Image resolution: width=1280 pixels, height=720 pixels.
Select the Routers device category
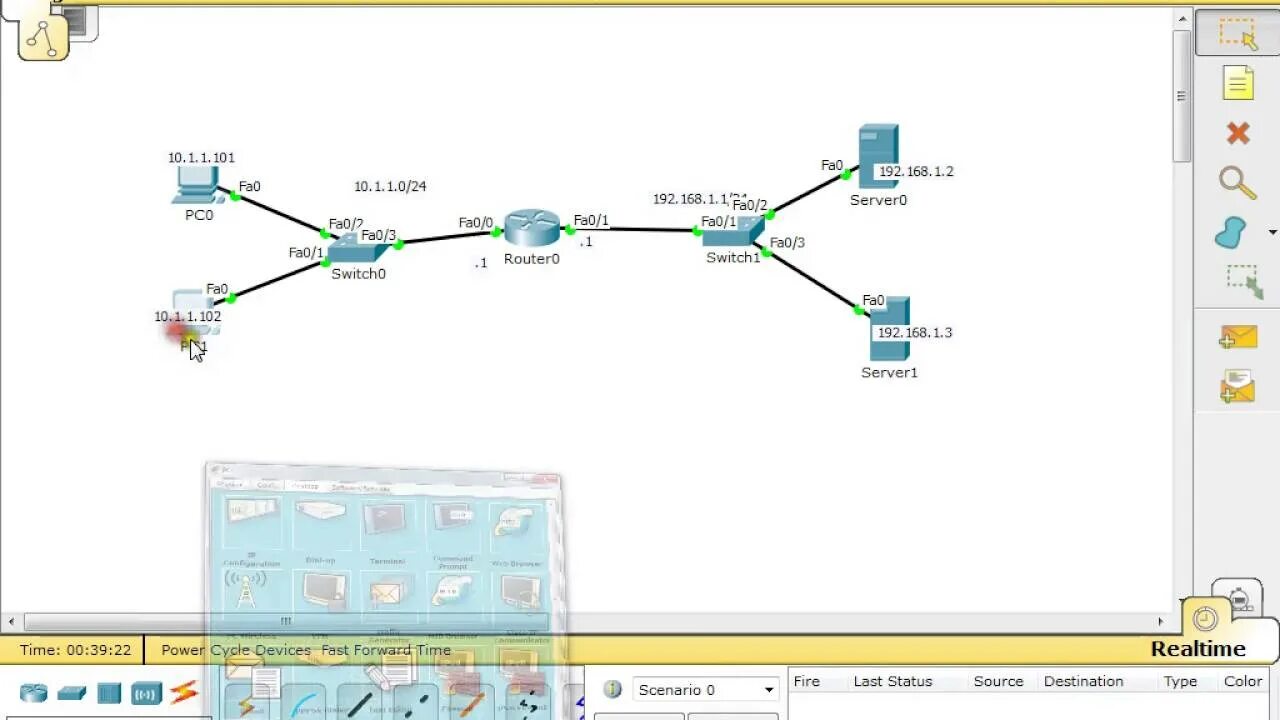[34, 692]
